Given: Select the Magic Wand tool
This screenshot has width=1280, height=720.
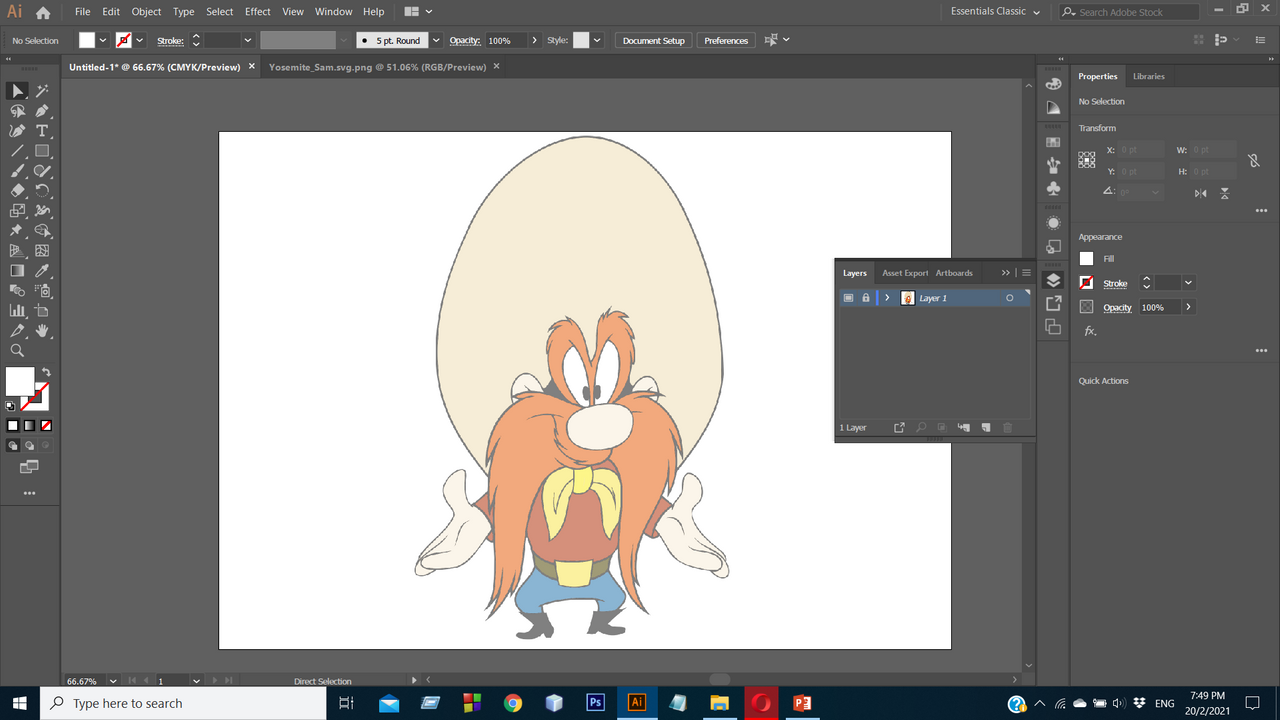Looking at the screenshot, I should pyautogui.click(x=42, y=91).
